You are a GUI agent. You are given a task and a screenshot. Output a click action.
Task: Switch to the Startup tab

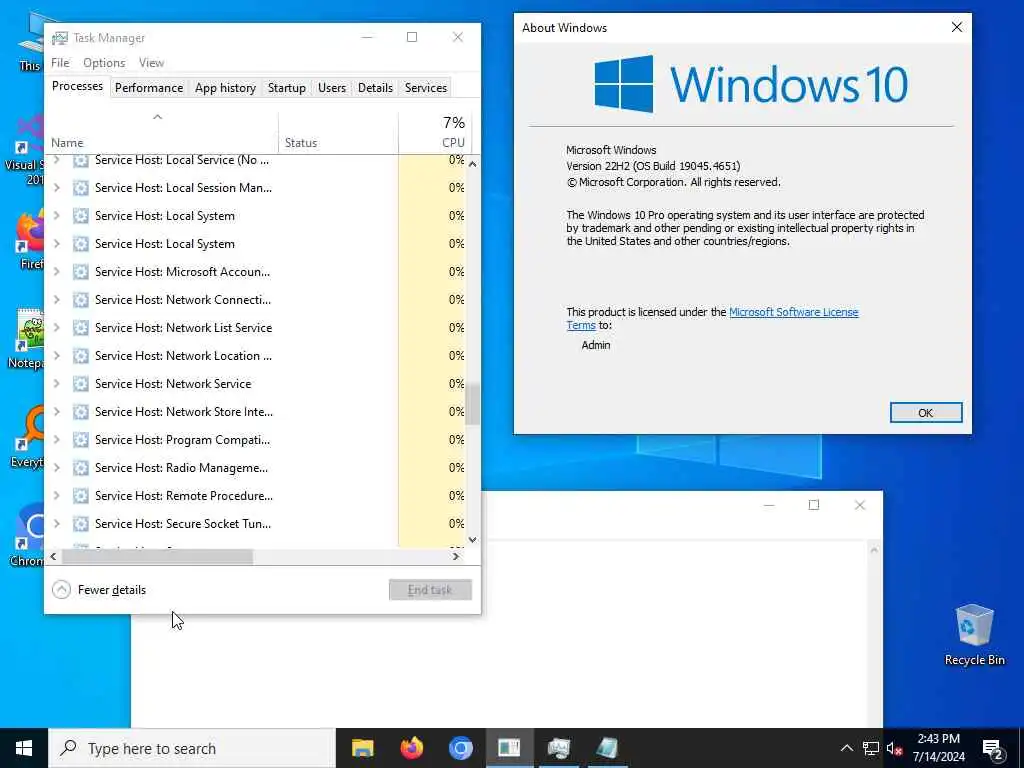[287, 88]
